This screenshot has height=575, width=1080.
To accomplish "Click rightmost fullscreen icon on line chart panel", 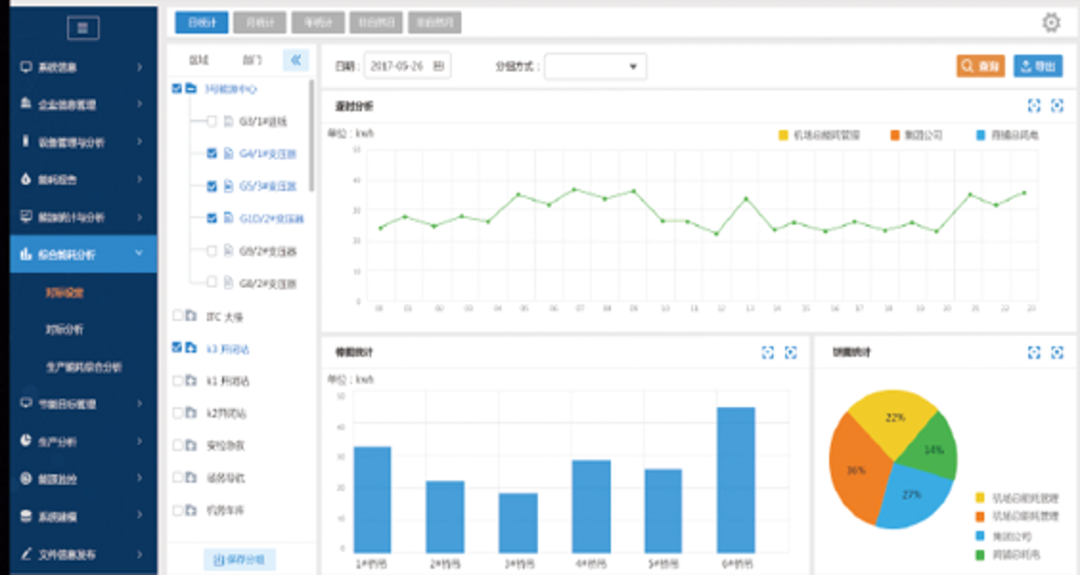I will 1057,106.
